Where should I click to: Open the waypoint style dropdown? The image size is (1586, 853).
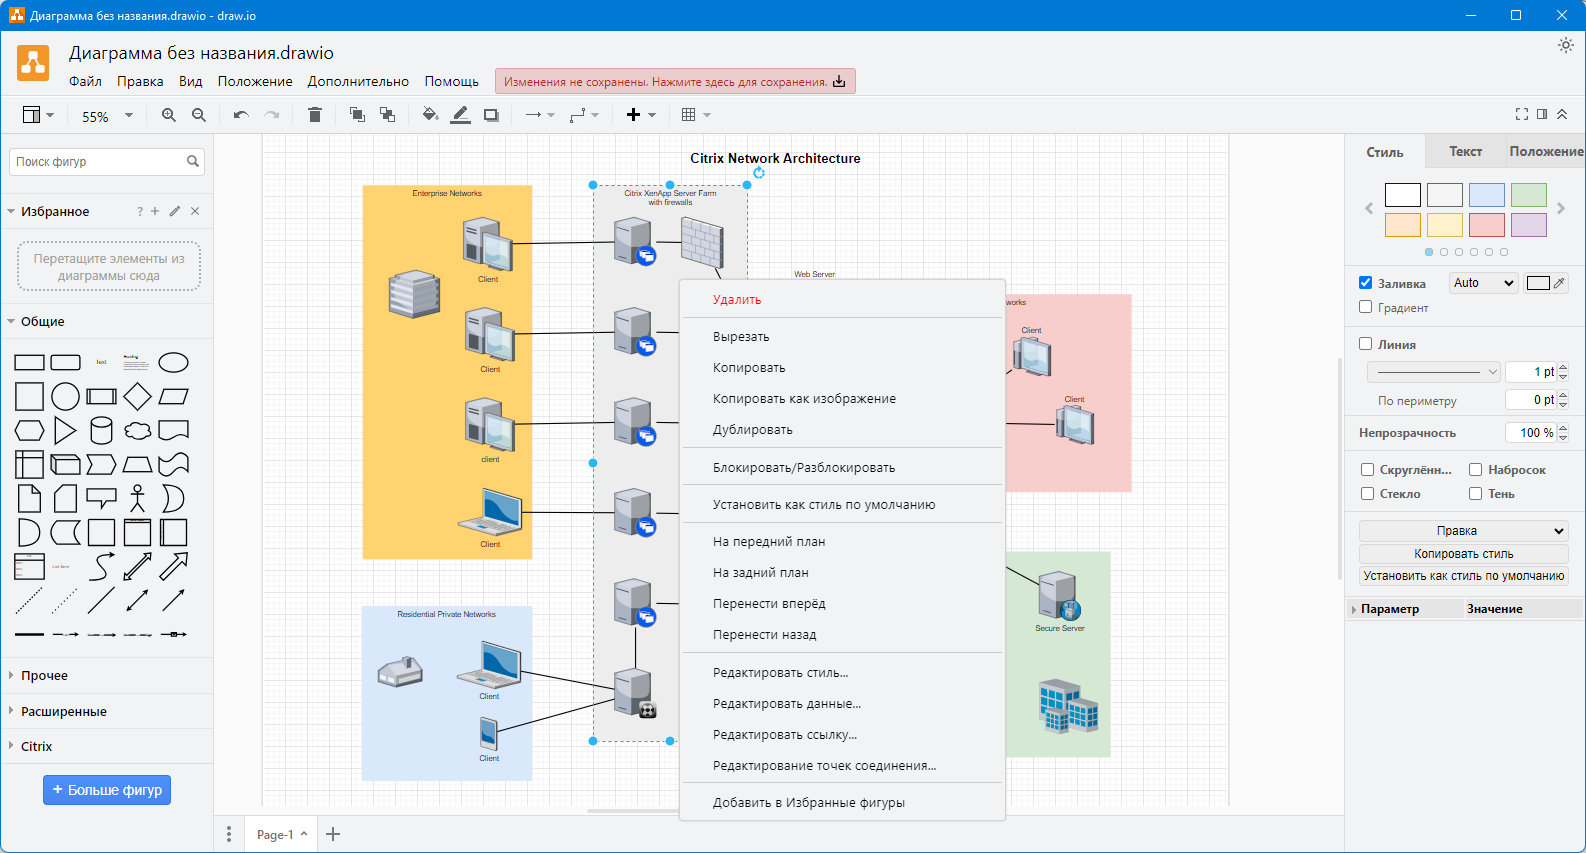(x=584, y=115)
